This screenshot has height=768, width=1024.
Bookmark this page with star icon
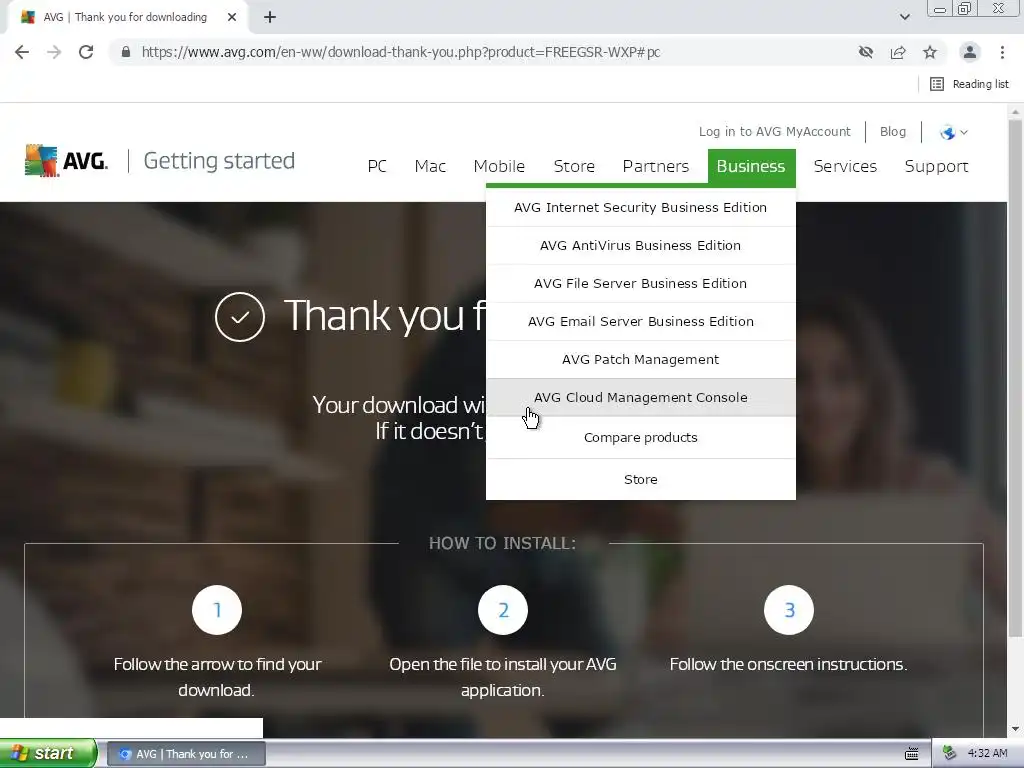tap(930, 52)
